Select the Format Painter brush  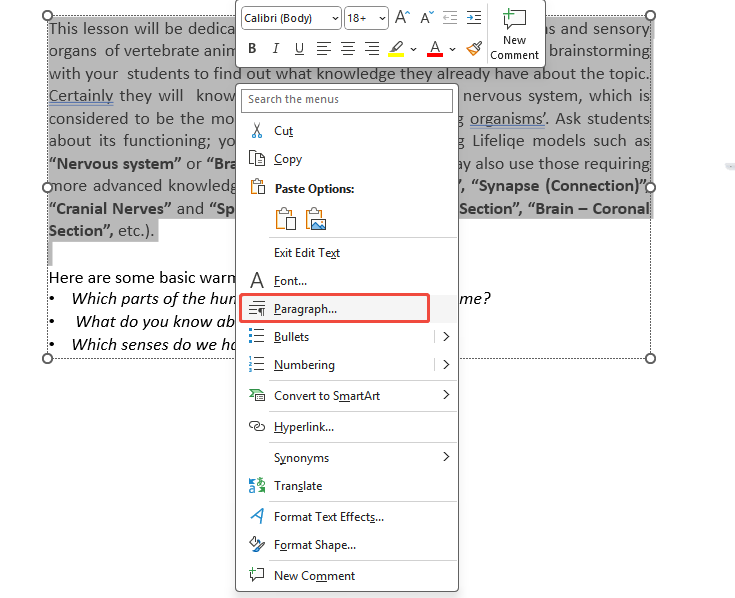point(474,48)
